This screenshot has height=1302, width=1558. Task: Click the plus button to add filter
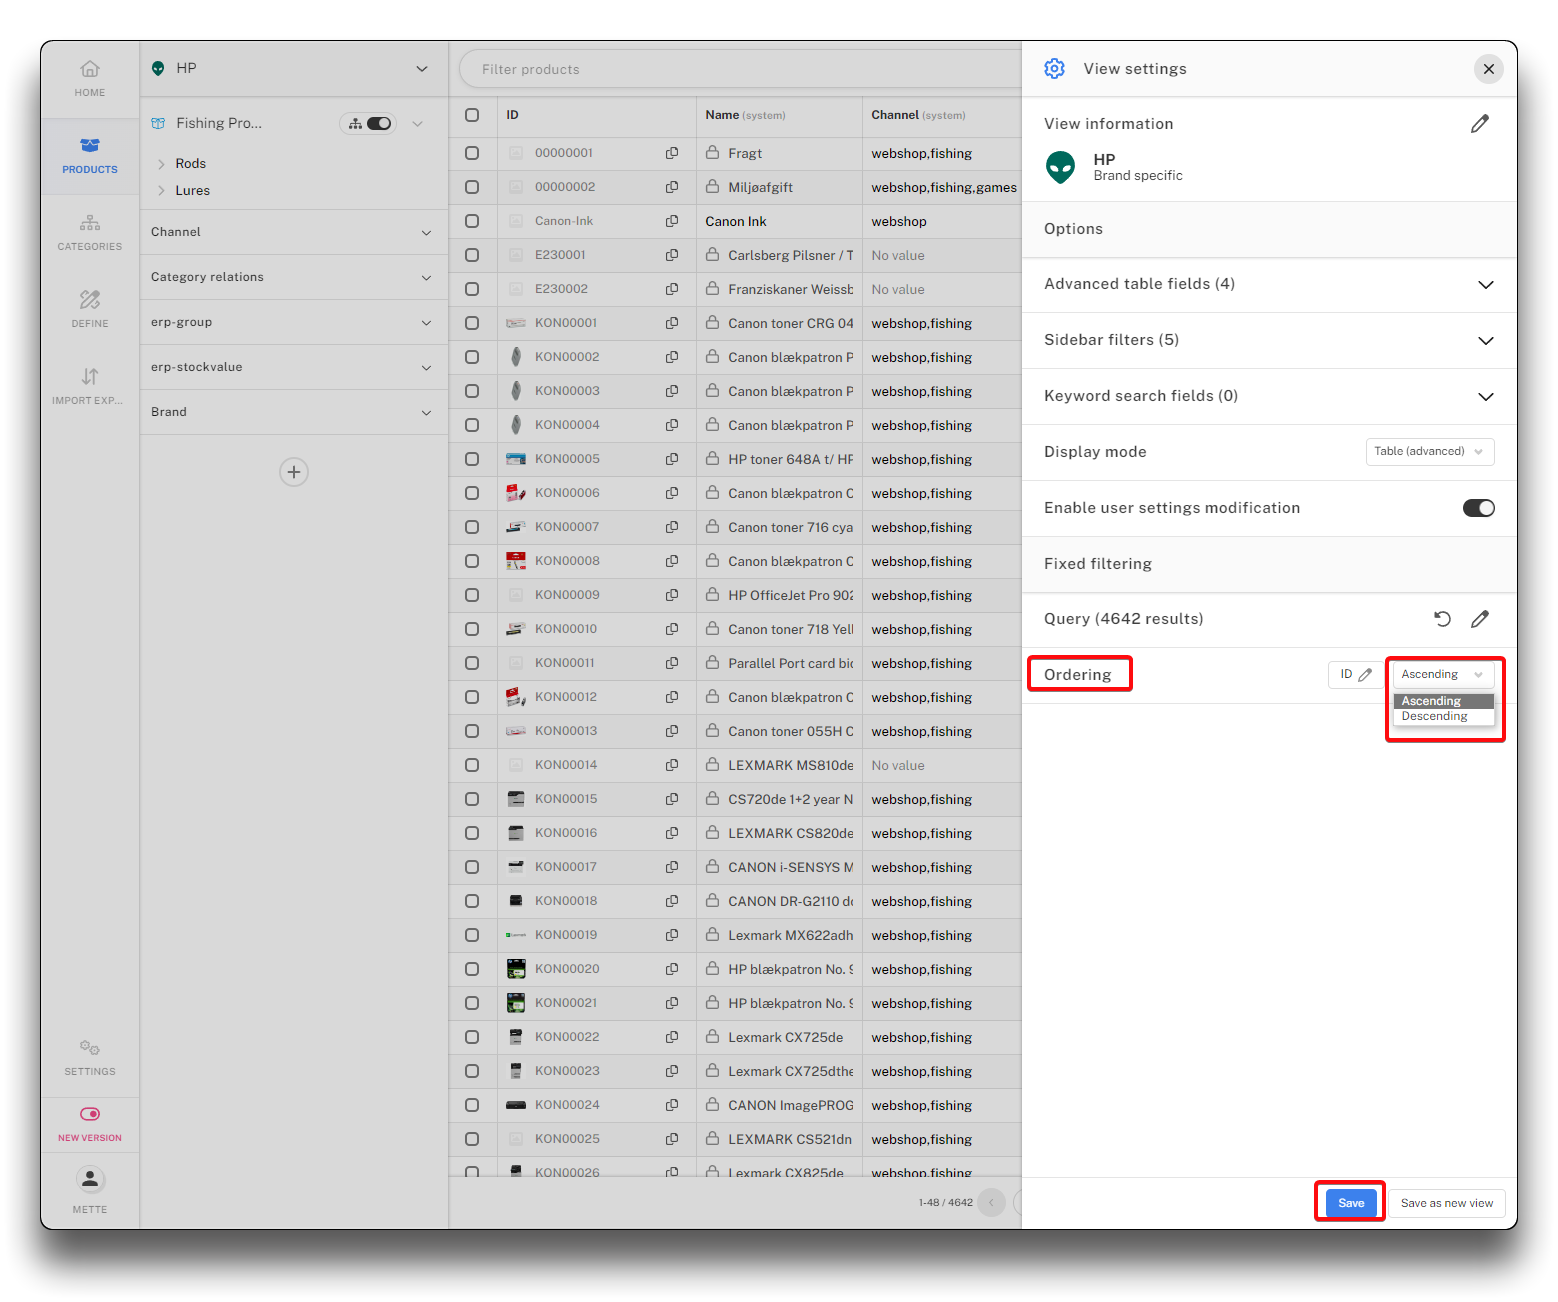point(293,472)
